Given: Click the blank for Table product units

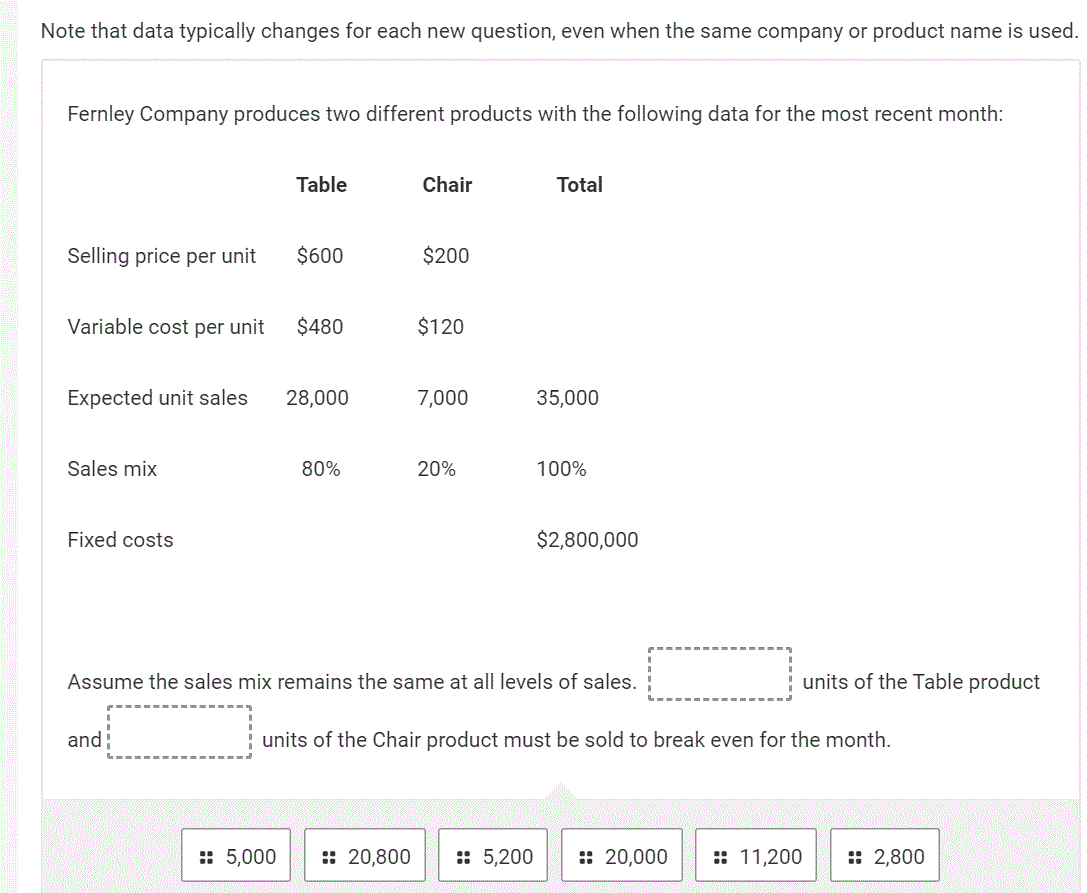Looking at the screenshot, I should tap(720, 675).
